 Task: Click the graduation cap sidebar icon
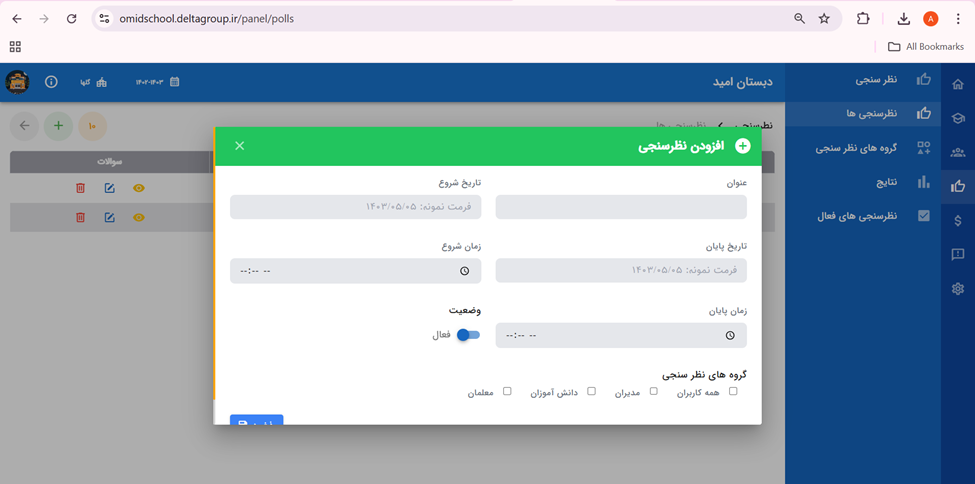coord(958,118)
